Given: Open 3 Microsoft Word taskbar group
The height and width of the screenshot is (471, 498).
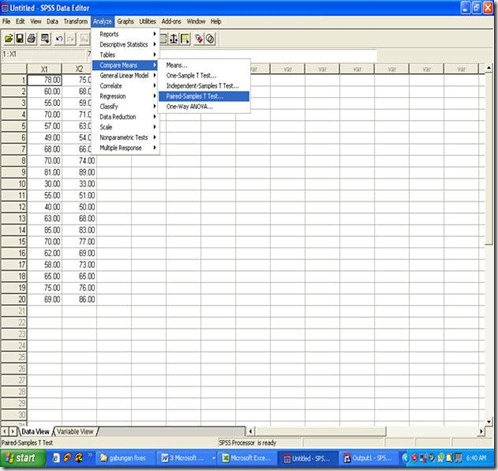Looking at the screenshot, I should click(187, 458).
